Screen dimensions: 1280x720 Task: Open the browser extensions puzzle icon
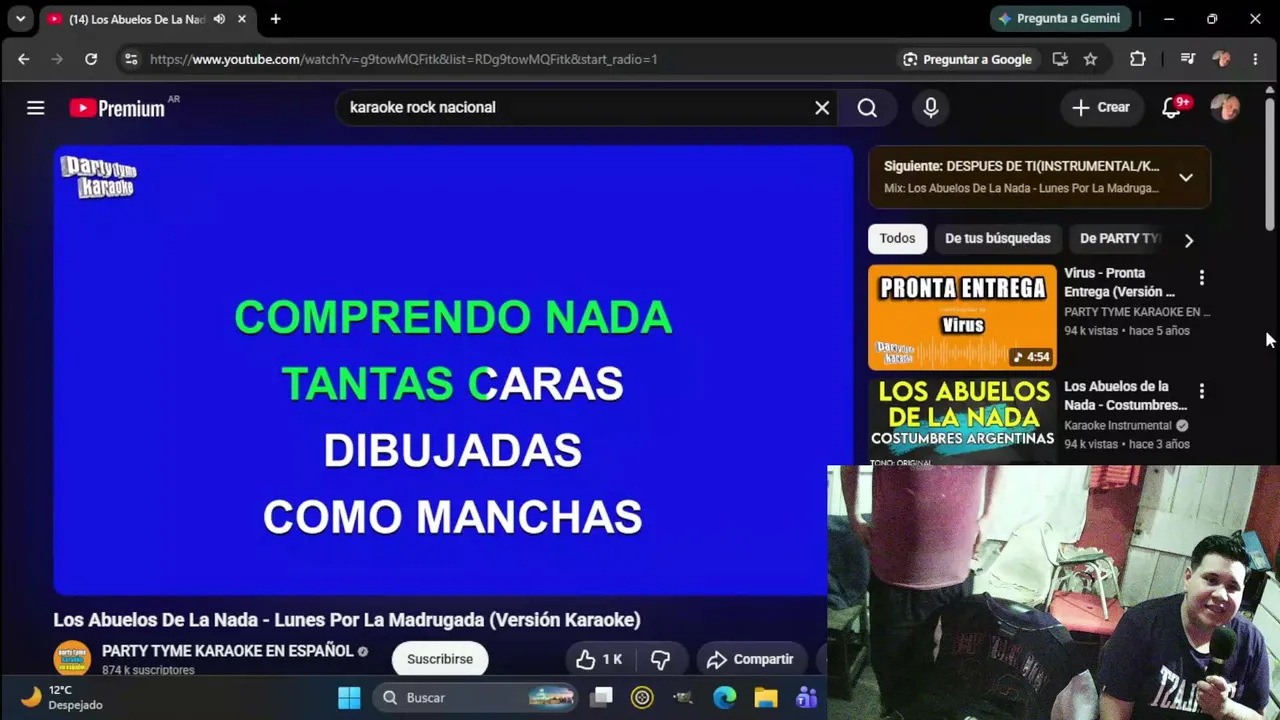tap(1138, 59)
